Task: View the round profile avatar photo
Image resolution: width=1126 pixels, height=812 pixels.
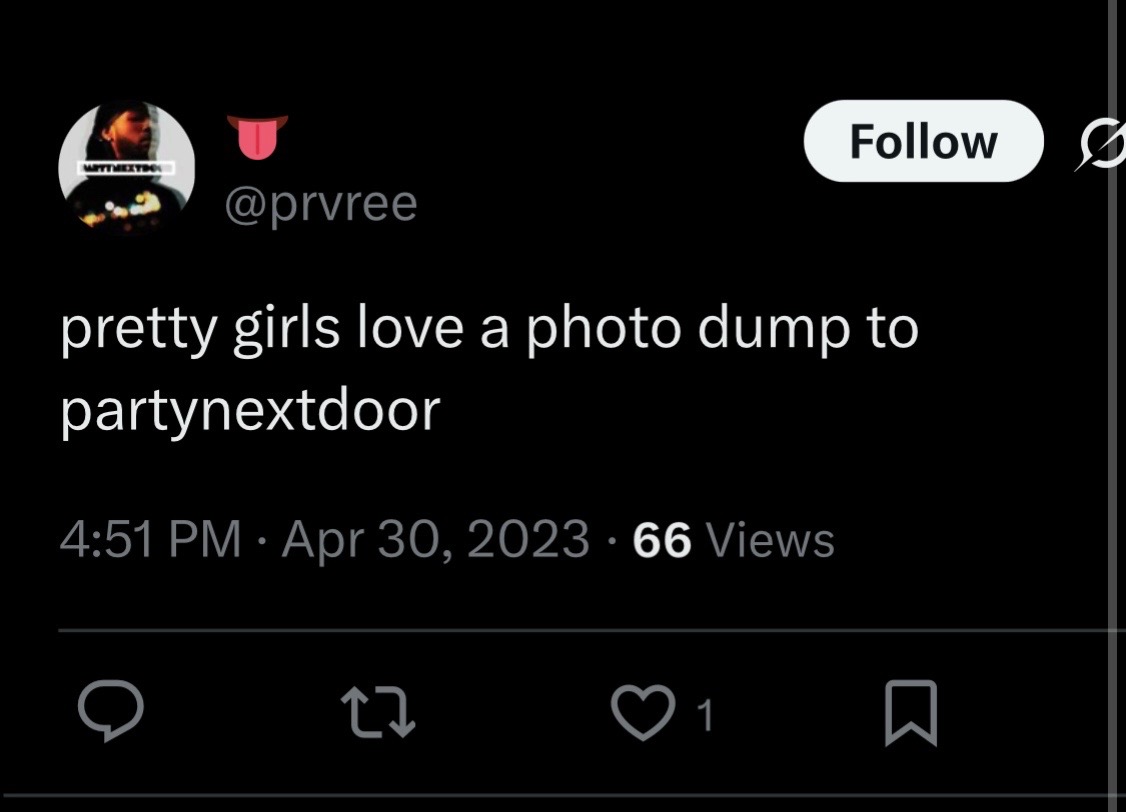Action: 126,168
